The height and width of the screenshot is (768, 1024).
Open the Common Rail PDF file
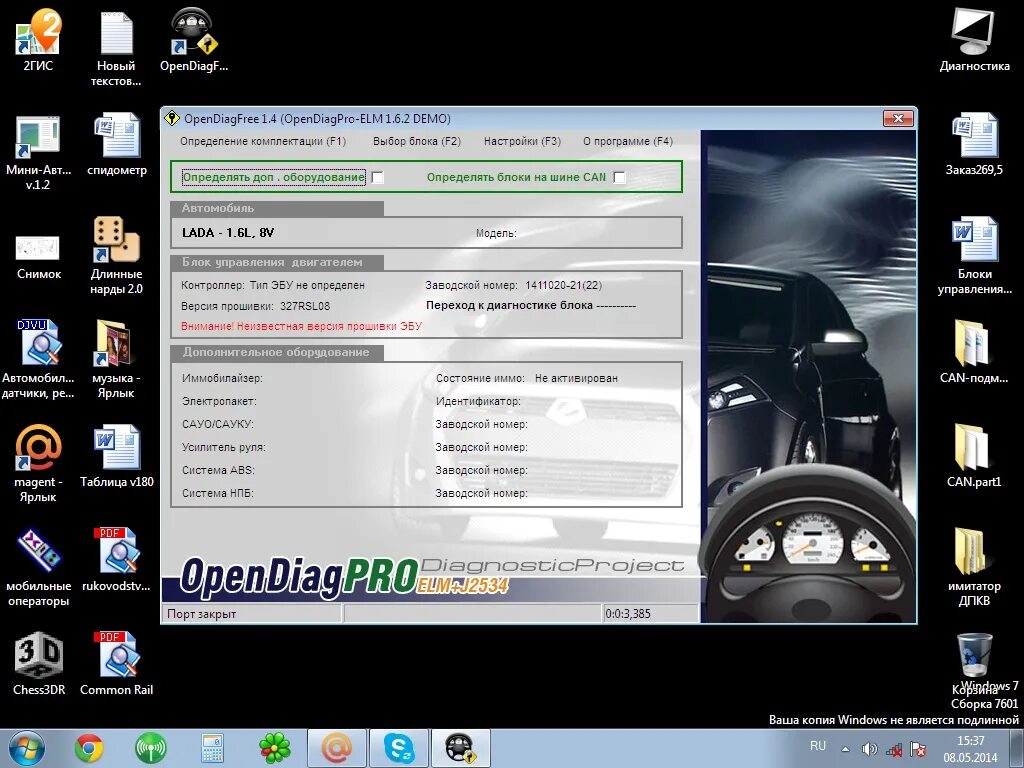click(116, 662)
